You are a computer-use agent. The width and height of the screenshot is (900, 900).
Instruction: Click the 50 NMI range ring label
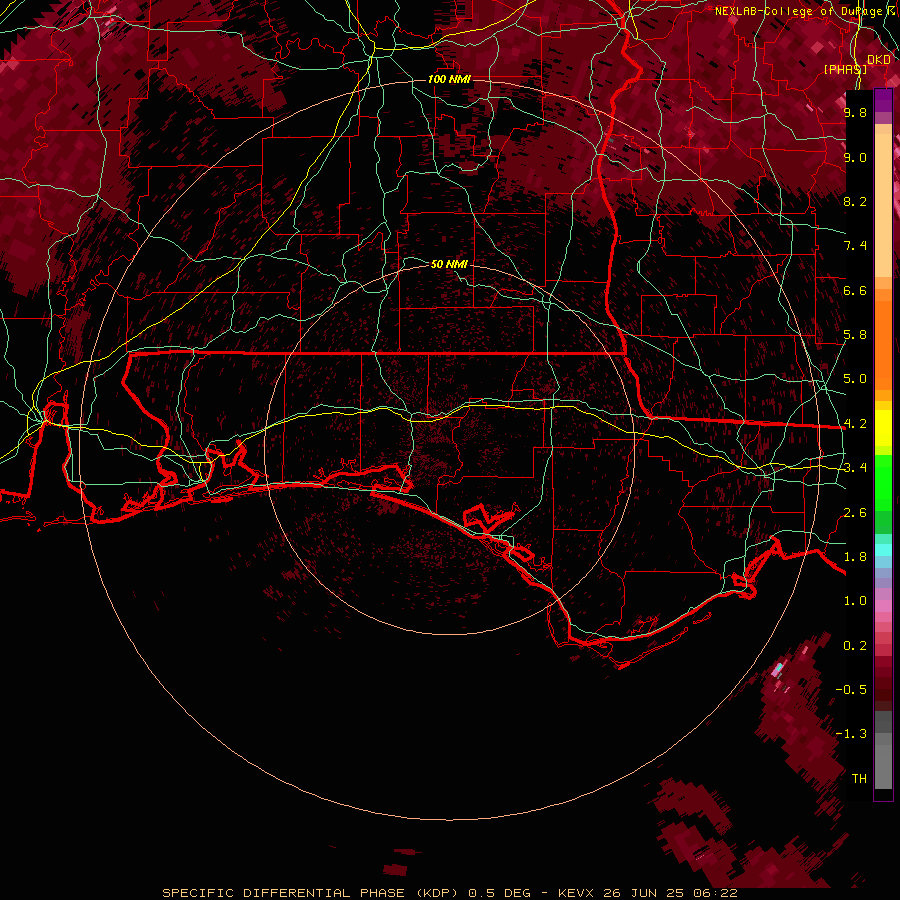click(449, 264)
